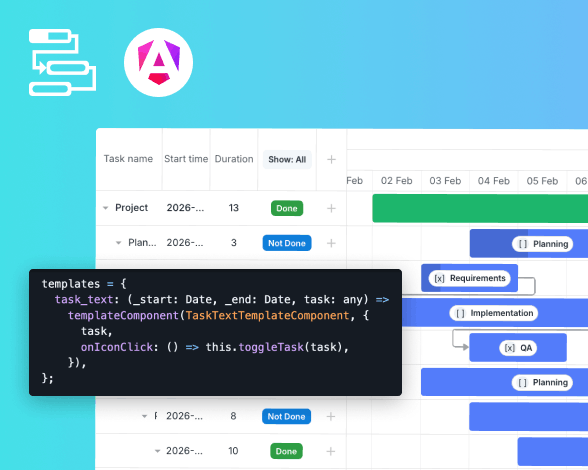588x470 pixels.
Task: Collapse the row with duration 8
Action: (144, 416)
